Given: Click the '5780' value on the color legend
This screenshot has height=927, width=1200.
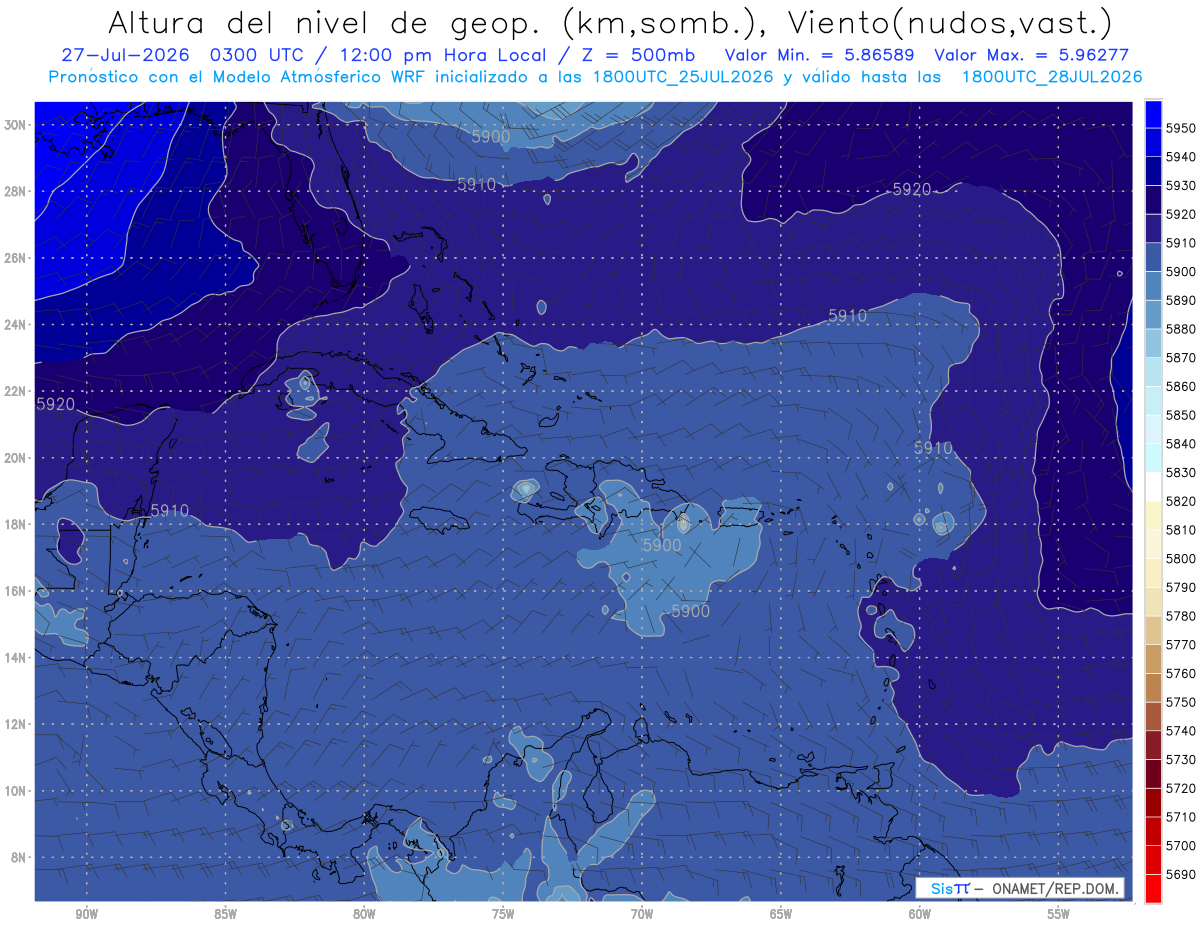Looking at the screenshot, I should point(1181,616).
